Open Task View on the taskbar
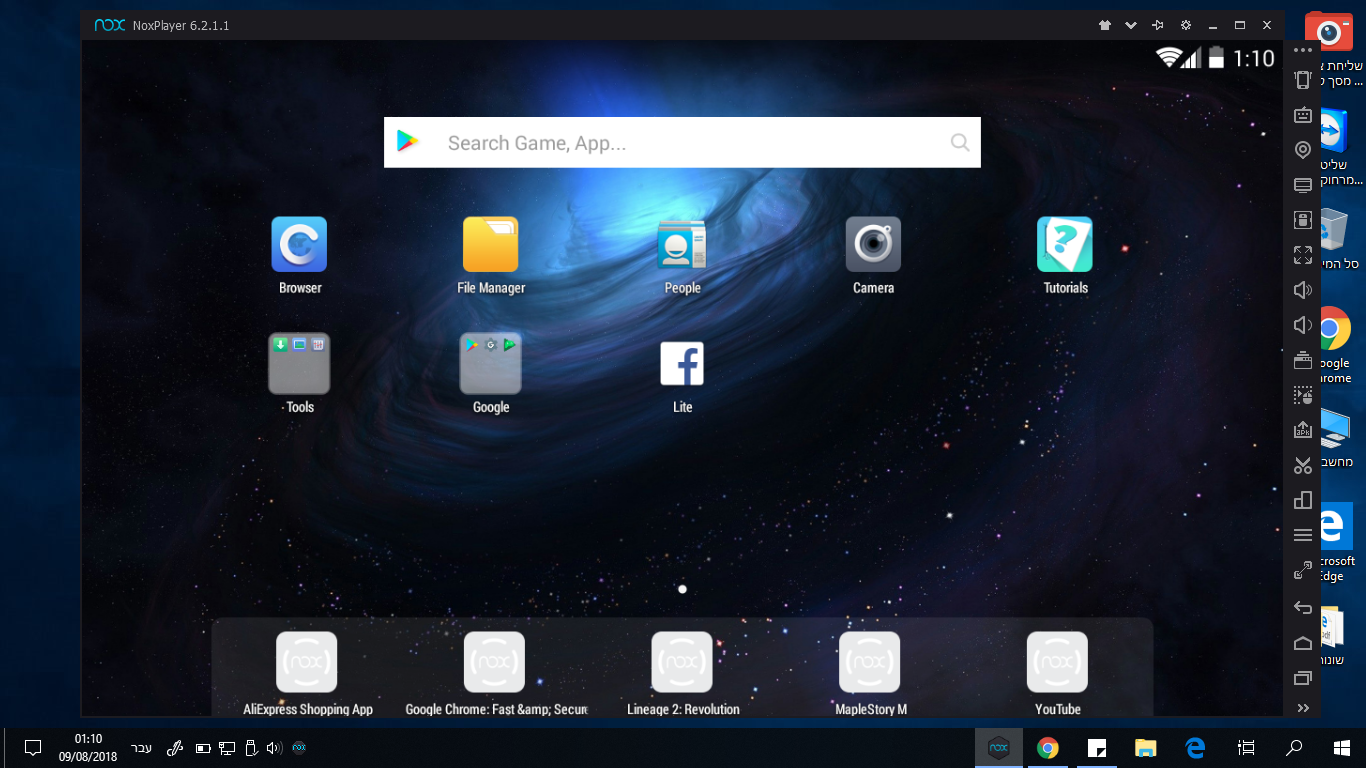The height and width of the screenshot is (768, 1366). (x=1245, y=747)
